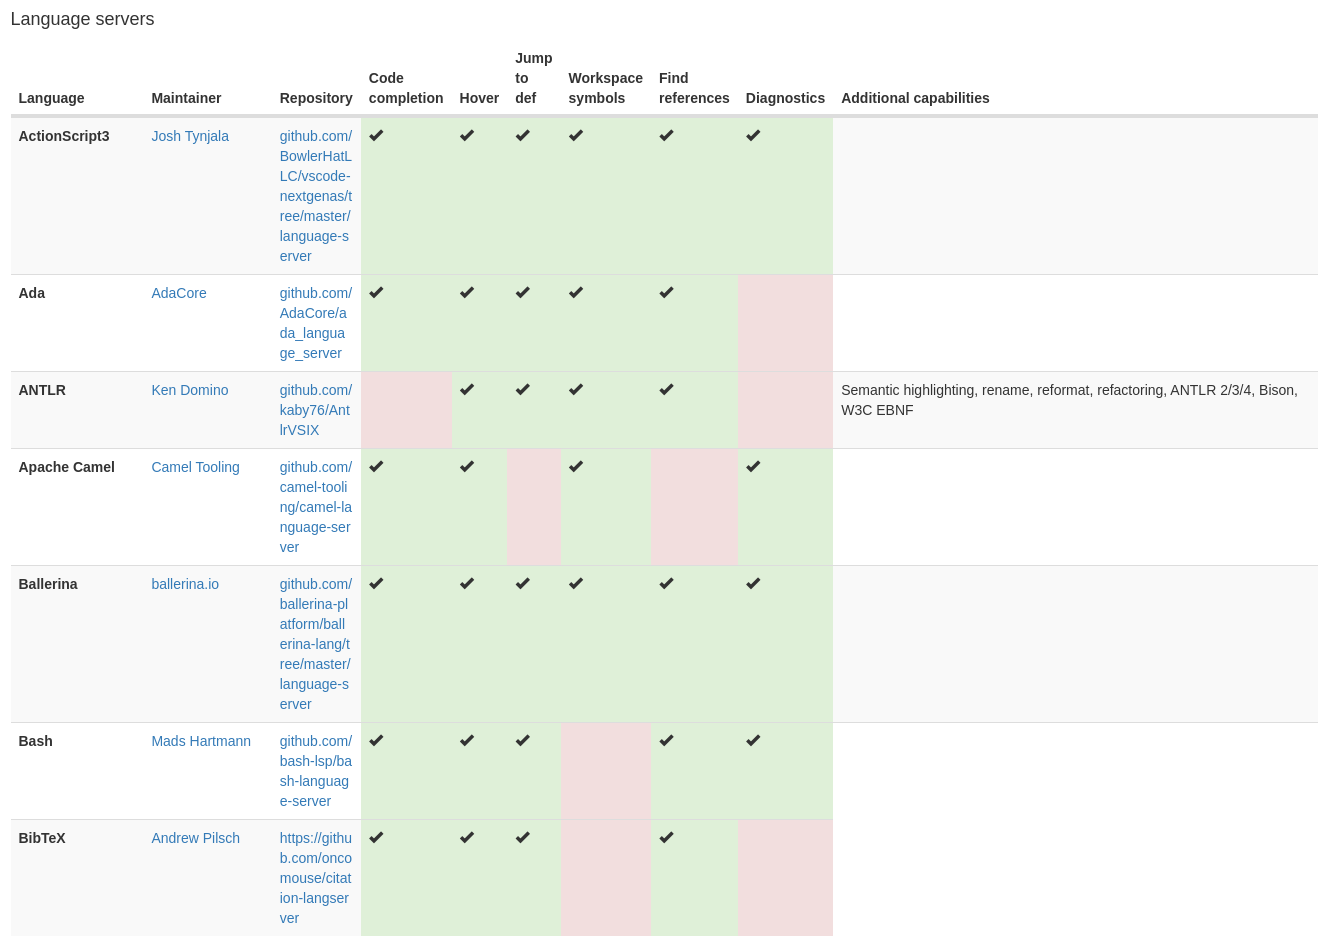Click ActionScript3 find references checkmark
The width and height of the screenshot is (1344, 936).
(667, 135)
